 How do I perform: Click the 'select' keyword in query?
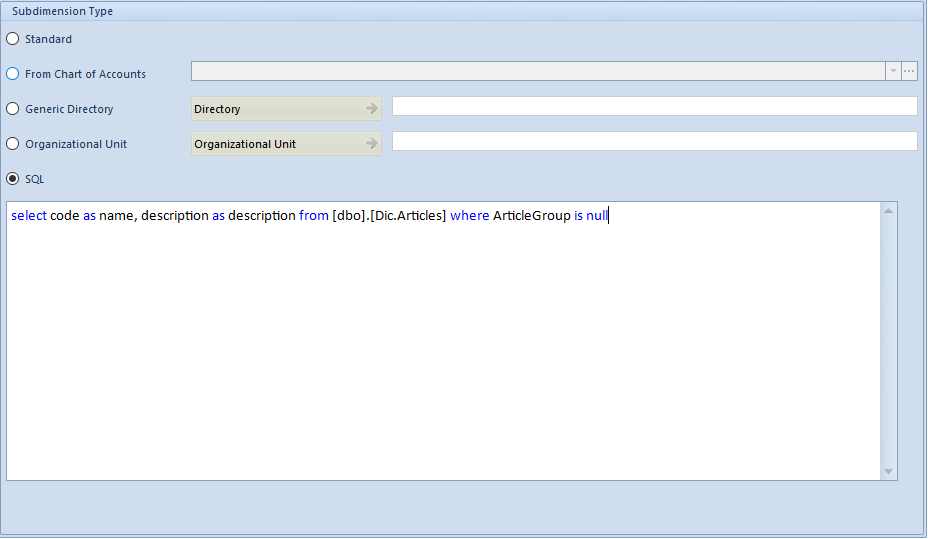[29, 215]
